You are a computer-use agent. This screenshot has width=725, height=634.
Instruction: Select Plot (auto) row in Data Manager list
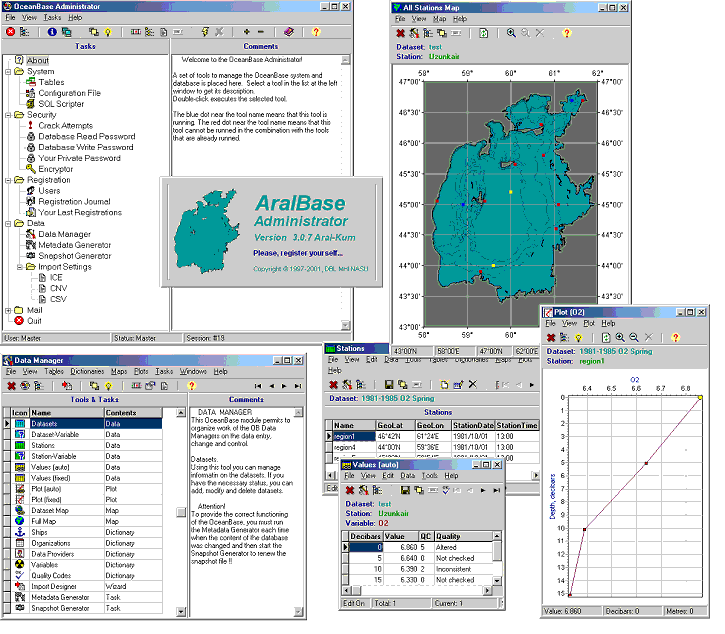point(88,489)
